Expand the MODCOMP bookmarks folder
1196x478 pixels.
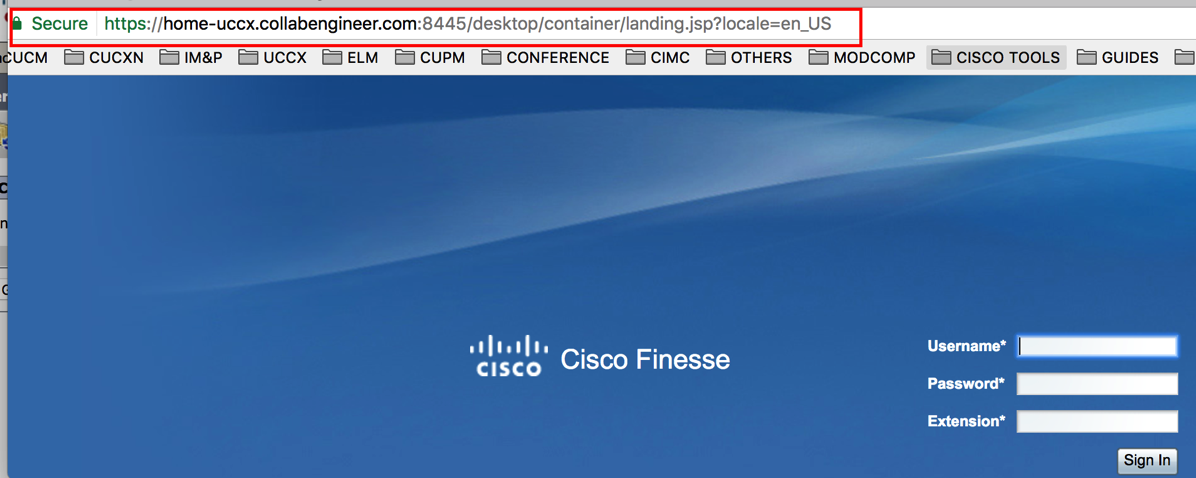coord(862,57)
